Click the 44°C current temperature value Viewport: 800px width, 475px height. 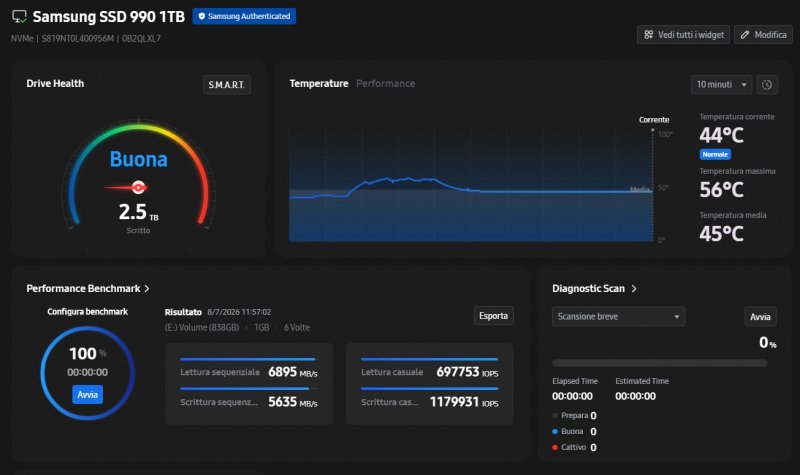click(721, 135)
